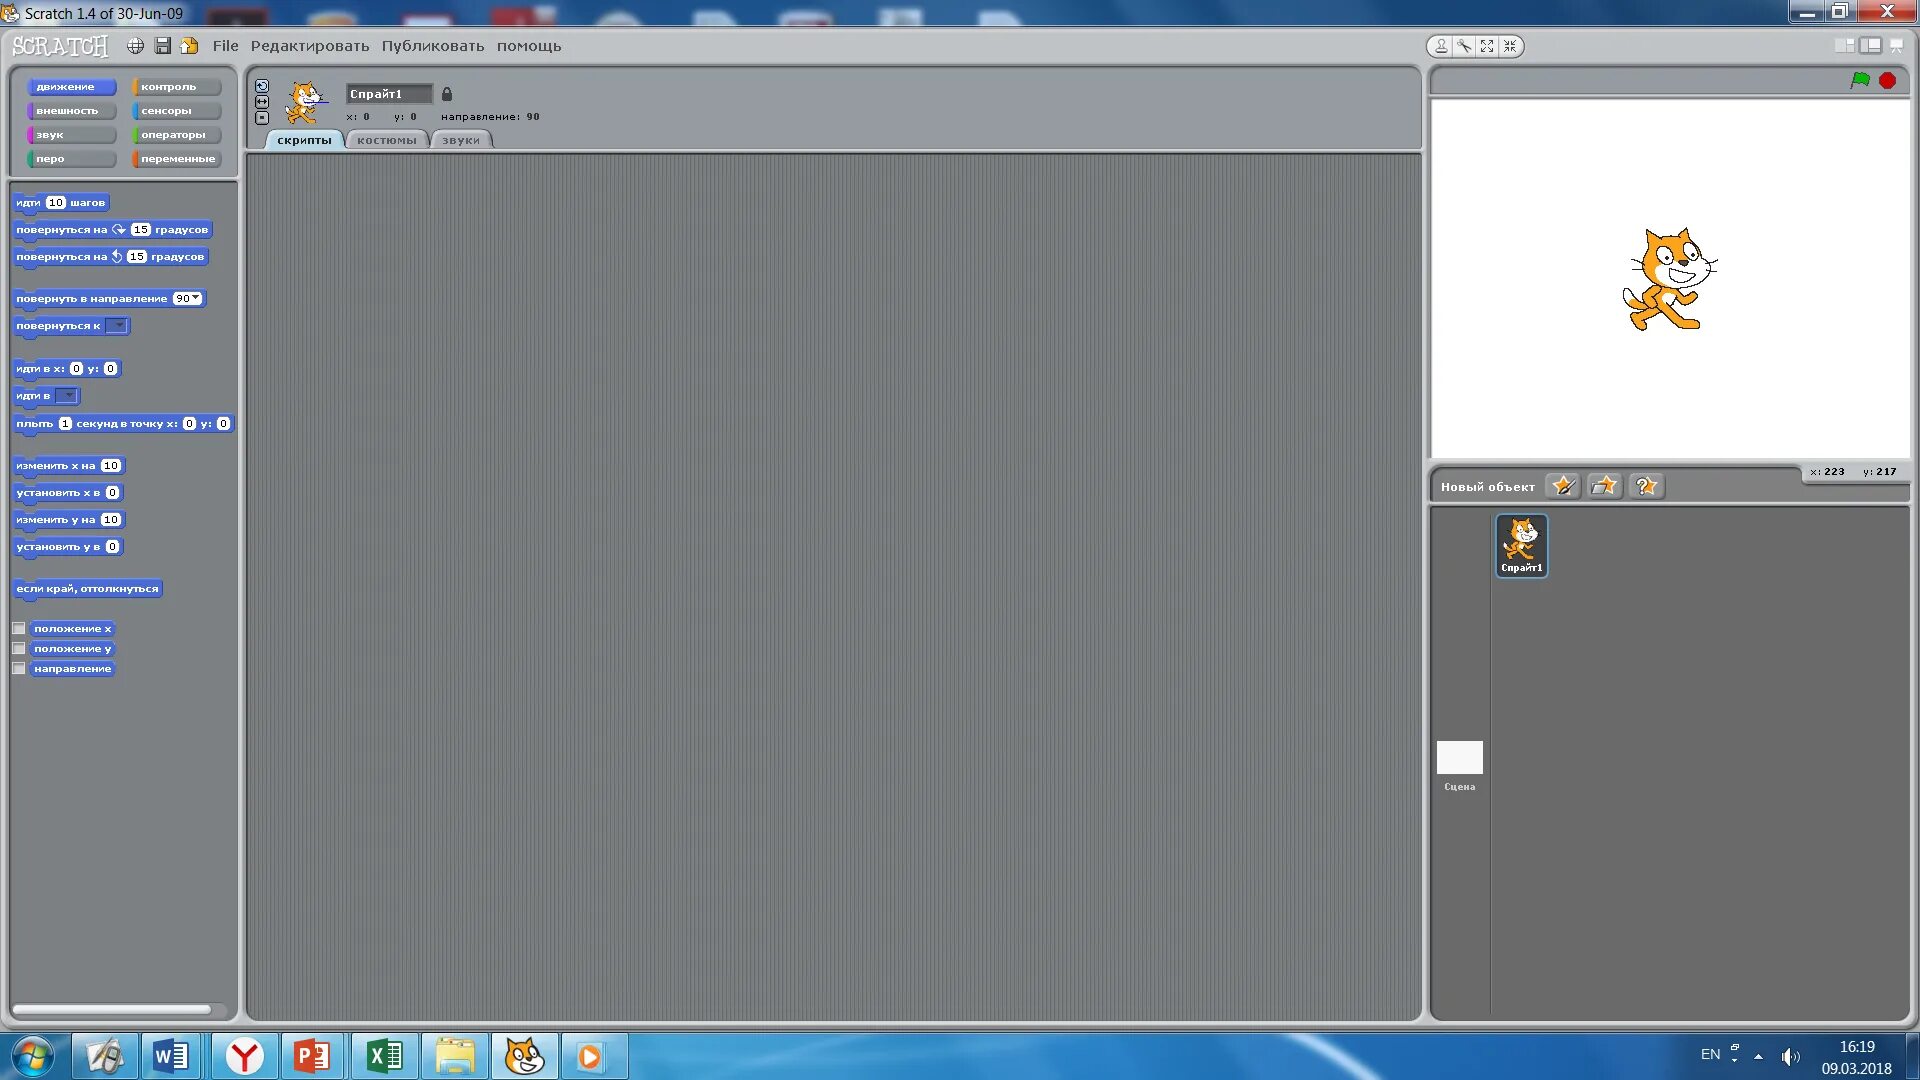Open Yandex browser from taskbar
This screenshot has height=1080, width=1920.
[244, 1056]
